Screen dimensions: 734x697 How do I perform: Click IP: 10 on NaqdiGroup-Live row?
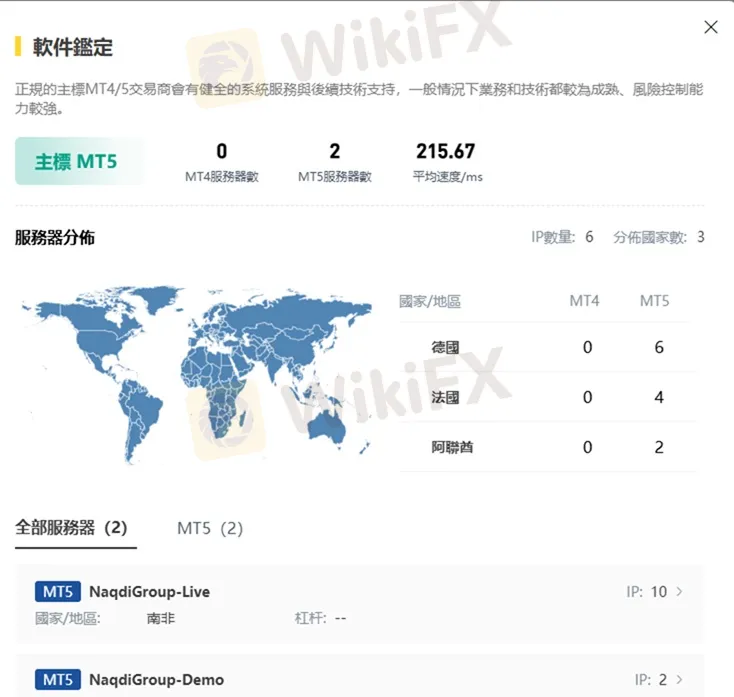pyautogui.click(x=646, y=592)
